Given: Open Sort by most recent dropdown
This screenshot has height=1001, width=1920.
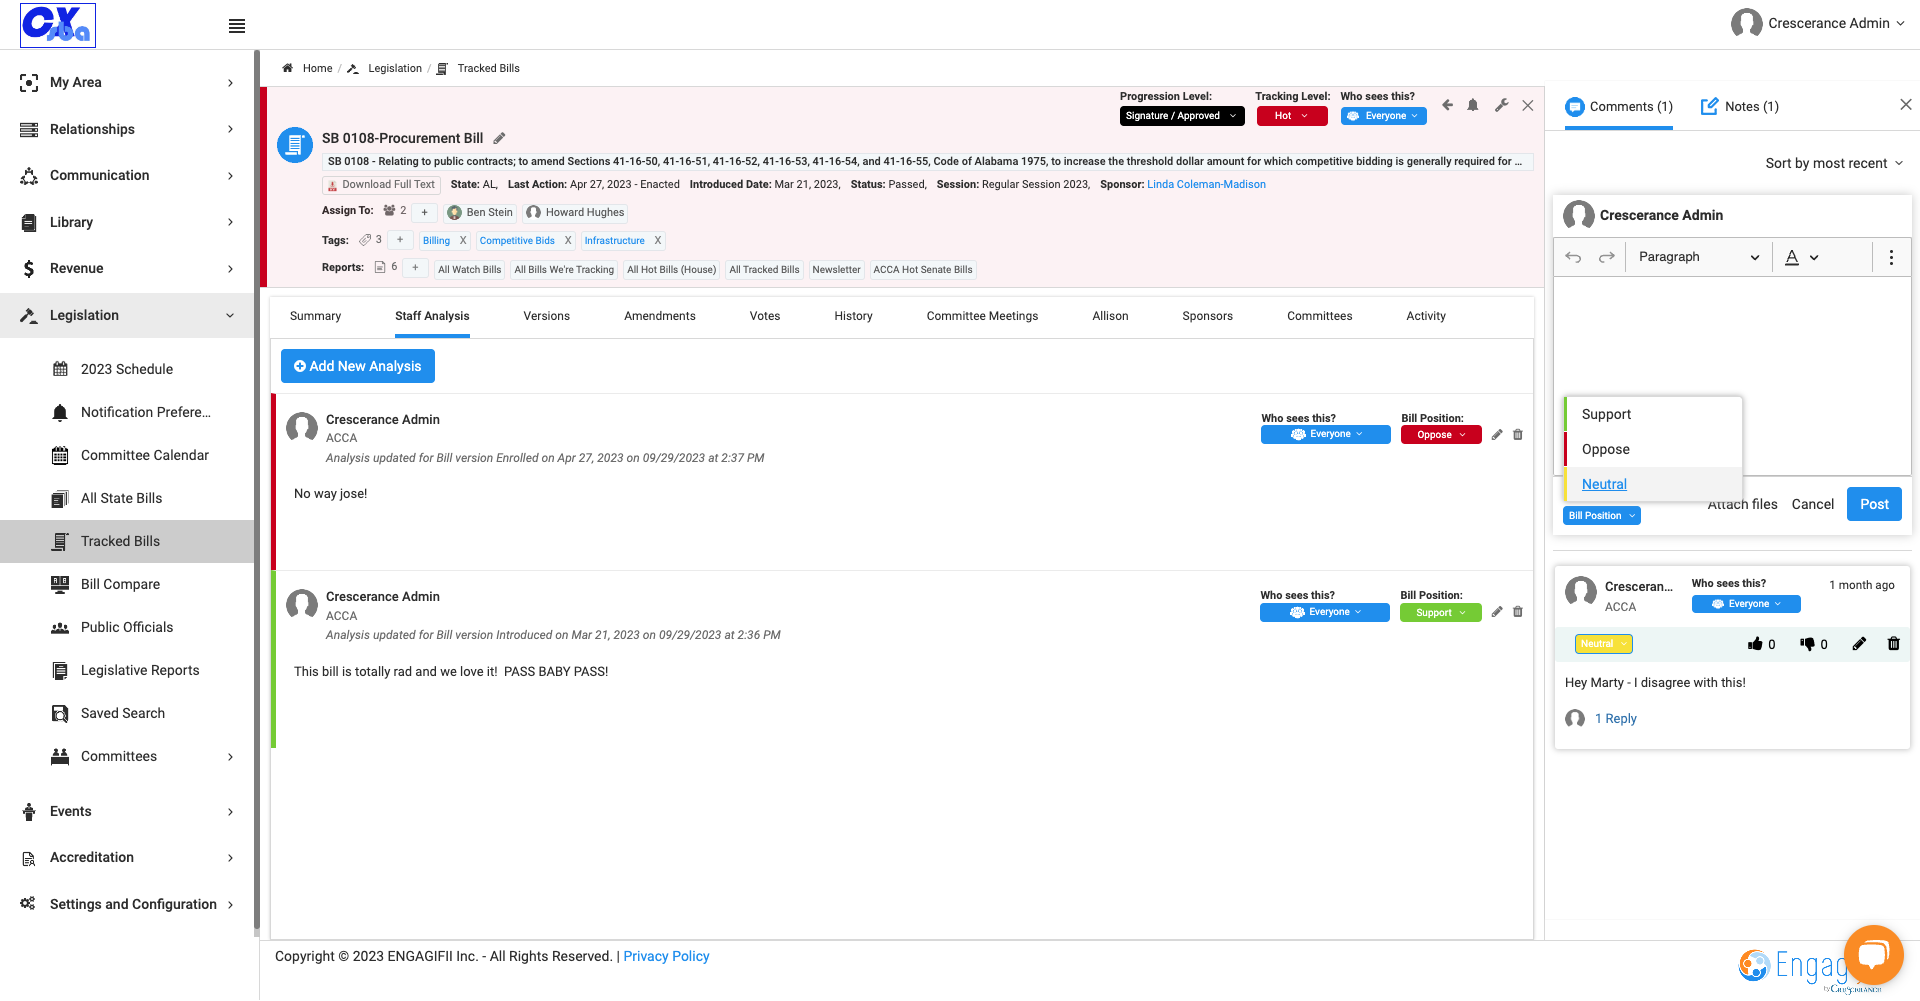Looking at the screenshot, I should click(x=1834, y=163).
